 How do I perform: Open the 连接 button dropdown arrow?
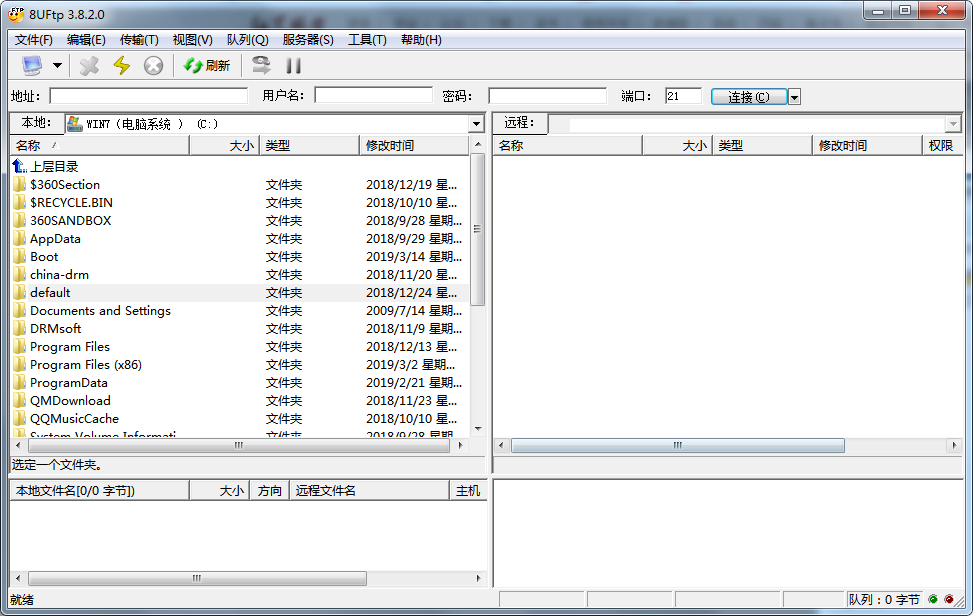tap(792, 96)
